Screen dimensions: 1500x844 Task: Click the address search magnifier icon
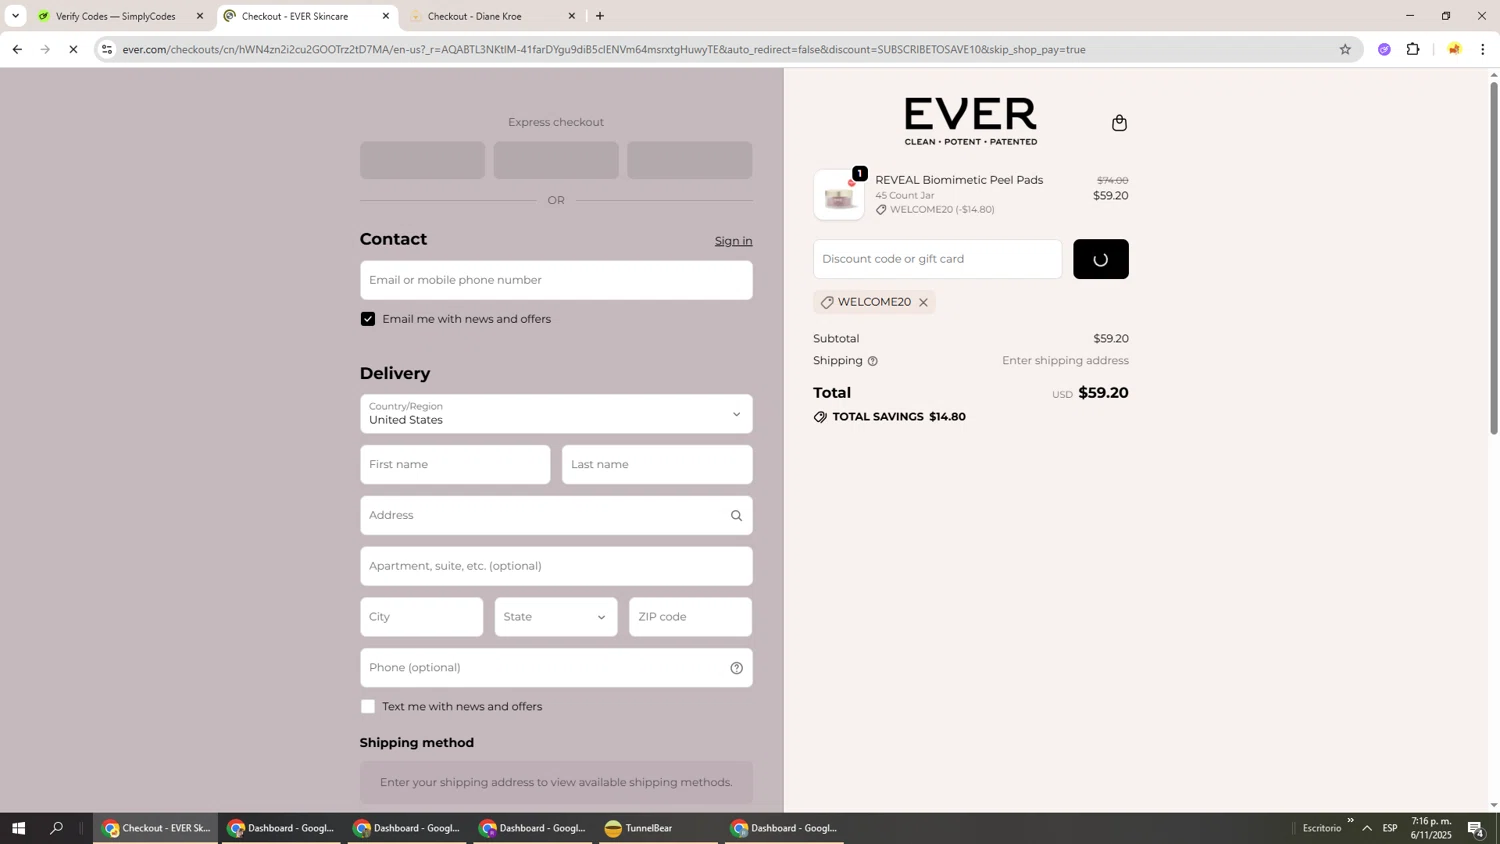(x=736, y=516)
